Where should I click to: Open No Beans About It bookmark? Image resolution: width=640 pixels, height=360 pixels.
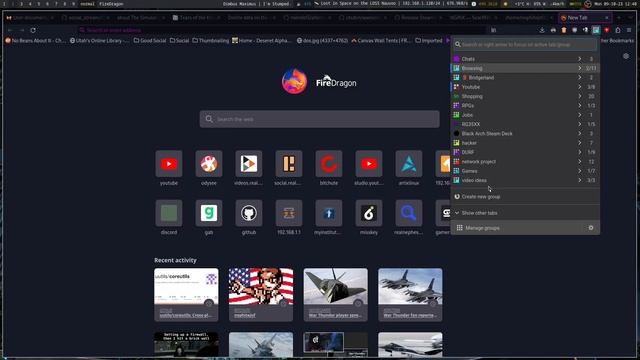coord(36,40)
